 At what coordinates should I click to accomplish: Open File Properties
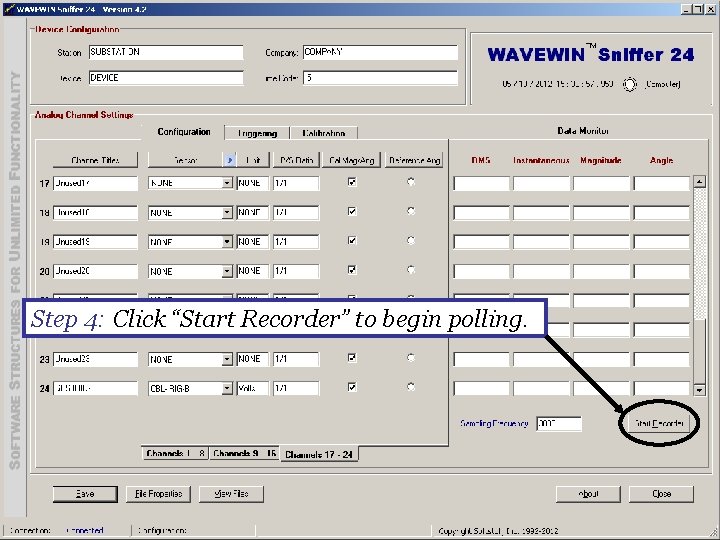[158, 494]
